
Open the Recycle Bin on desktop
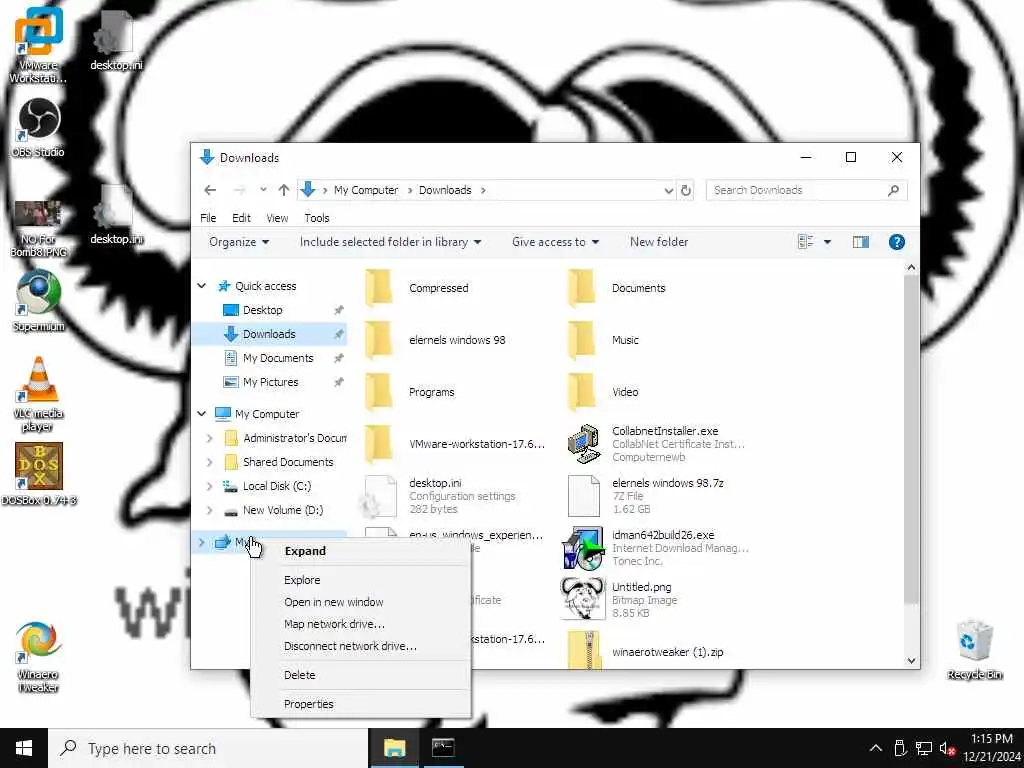(974, 649)
